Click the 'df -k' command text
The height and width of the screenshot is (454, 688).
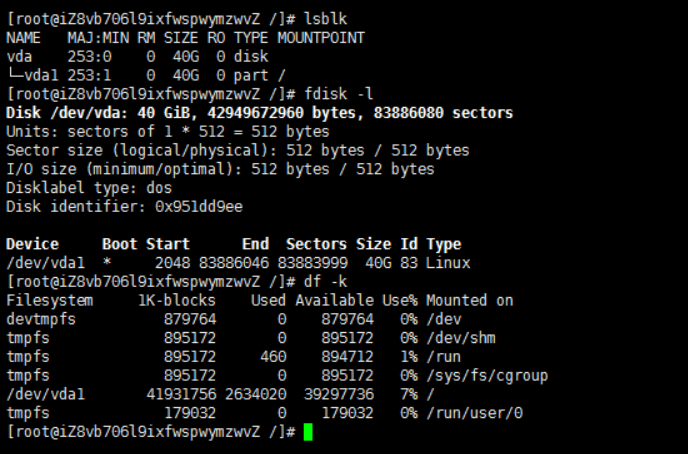tap(326, 282)
